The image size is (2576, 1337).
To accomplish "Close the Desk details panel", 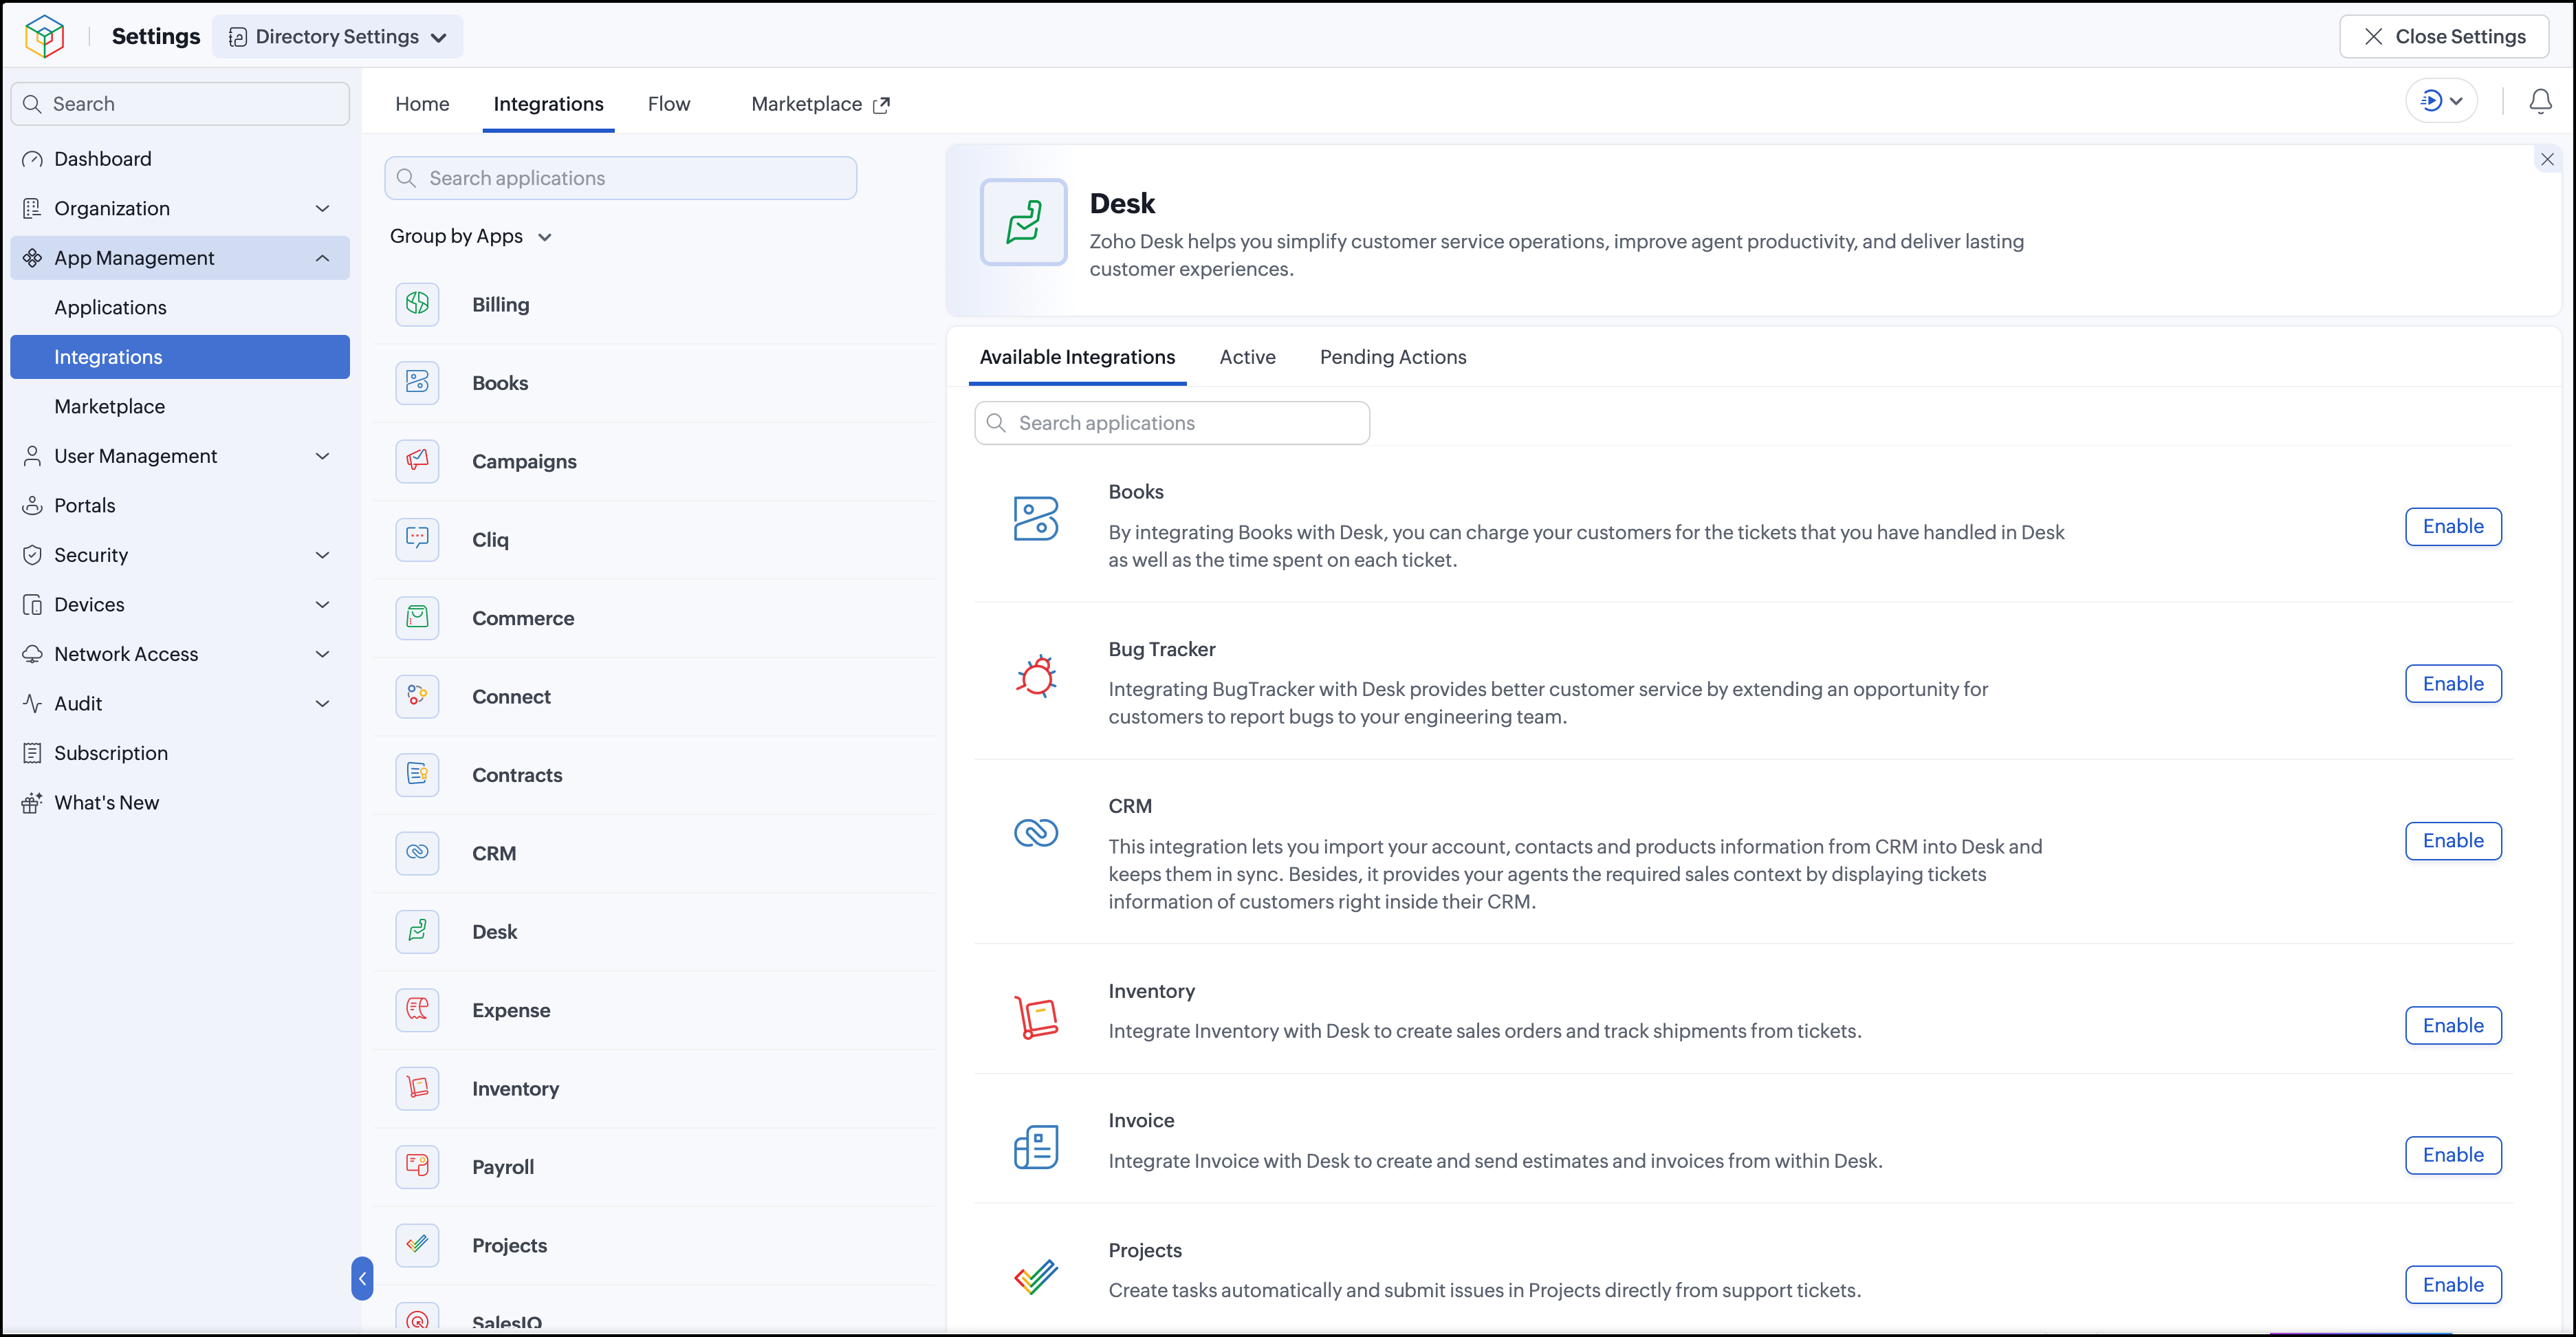I will coord(2547,160).
